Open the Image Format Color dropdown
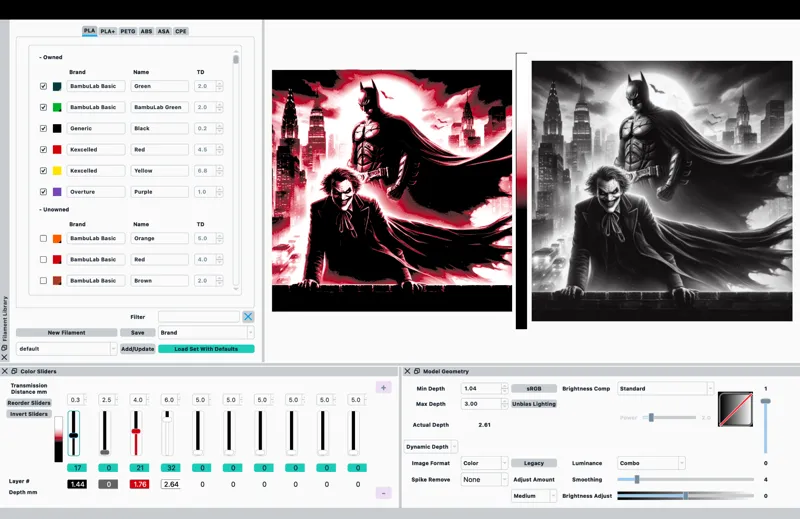The image size is (800, 519). (484, 463)
